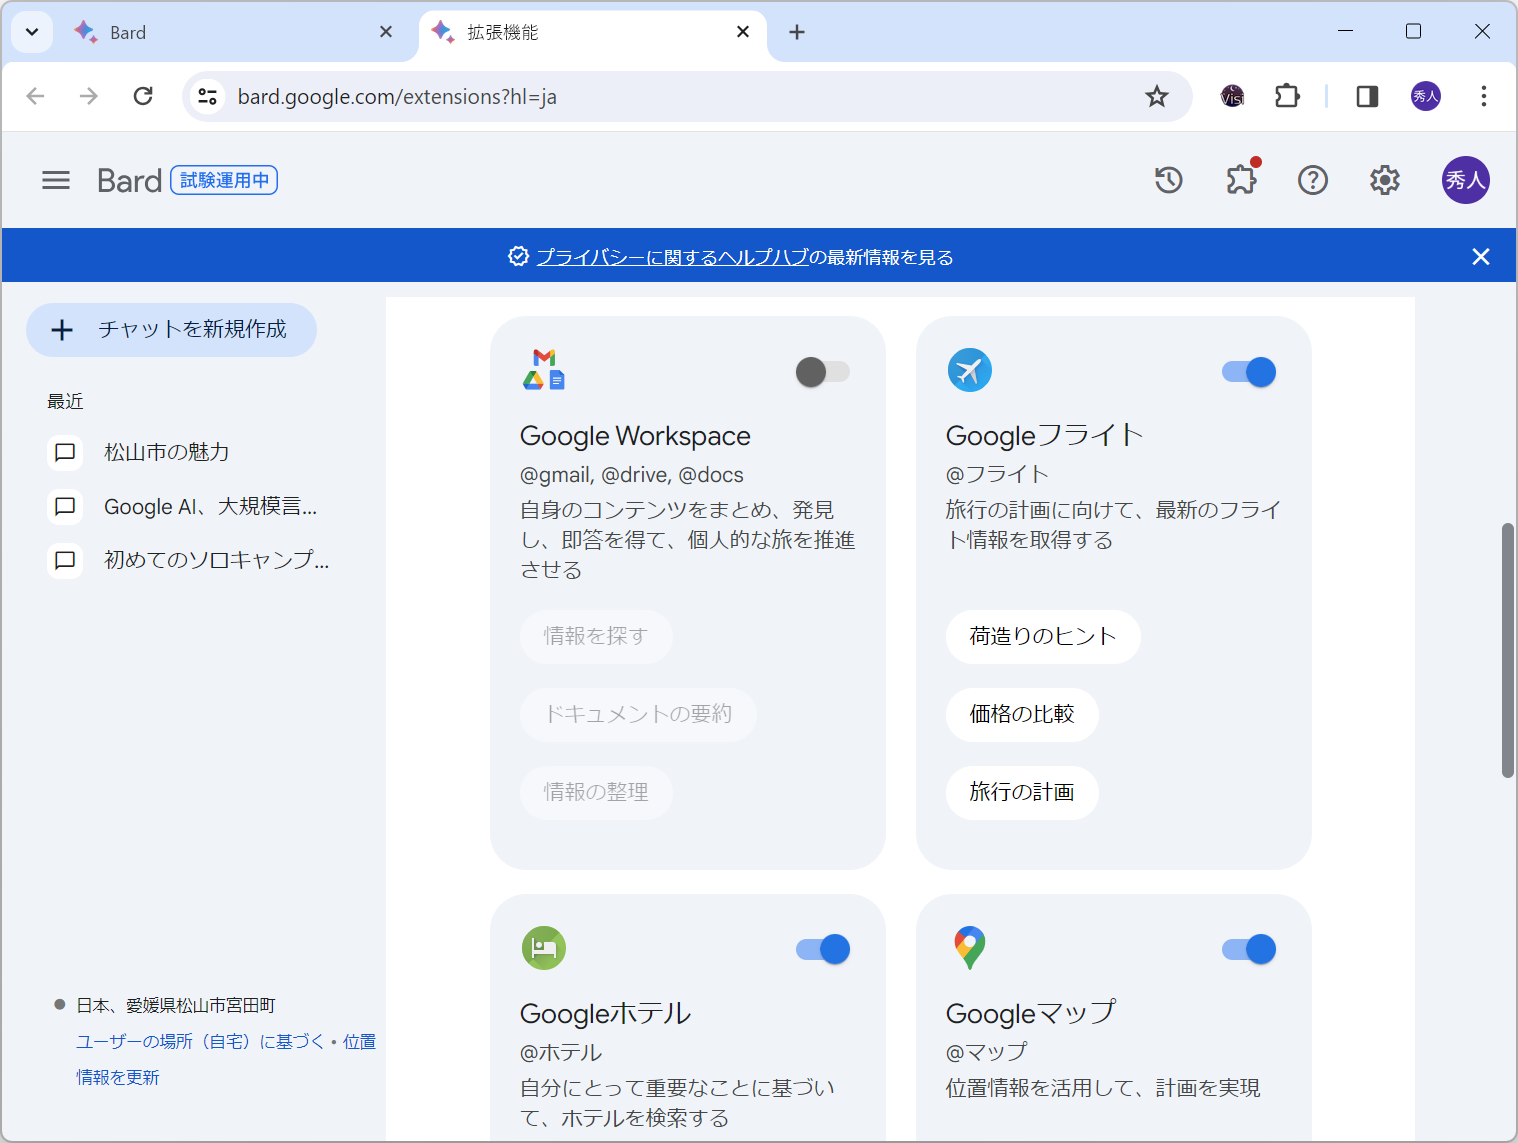
Task: Disable the Googleフライト extension toggle
Action: pos(1248,371)
